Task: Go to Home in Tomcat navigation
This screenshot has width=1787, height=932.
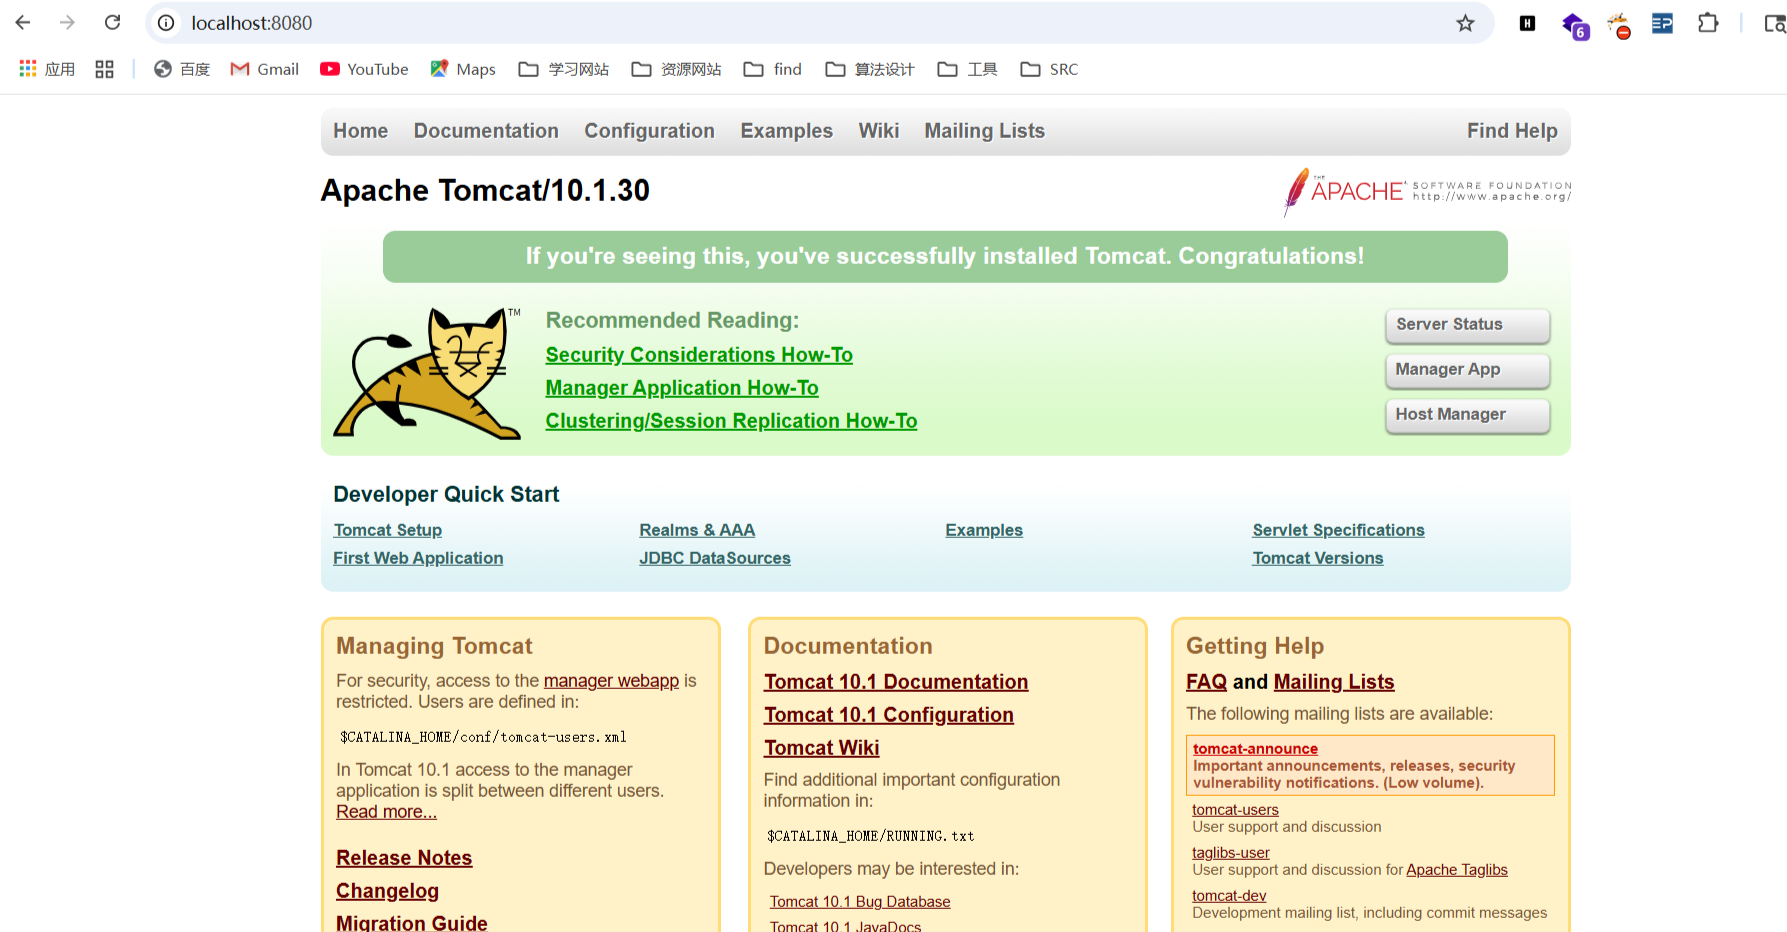Action: [360, 131]
